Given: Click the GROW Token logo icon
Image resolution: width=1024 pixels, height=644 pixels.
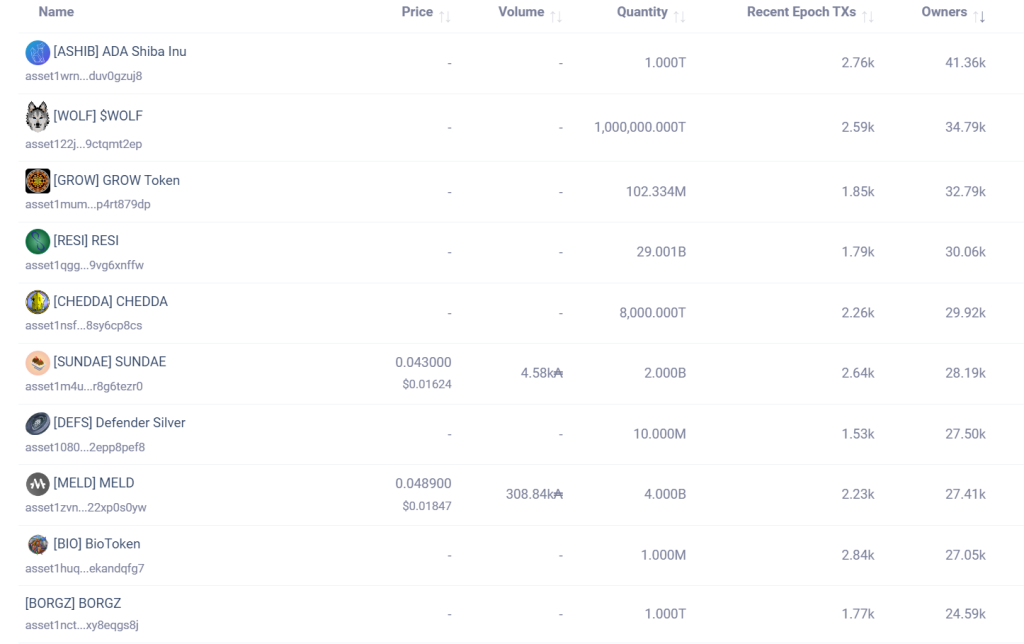Looking at the screenshot, I should tap(38, 181).
